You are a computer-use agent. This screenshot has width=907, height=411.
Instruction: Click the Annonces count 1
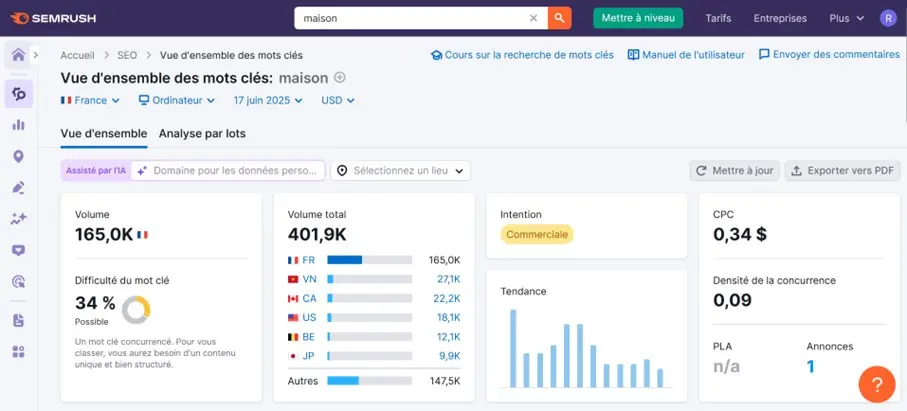(x=811, y=366)
